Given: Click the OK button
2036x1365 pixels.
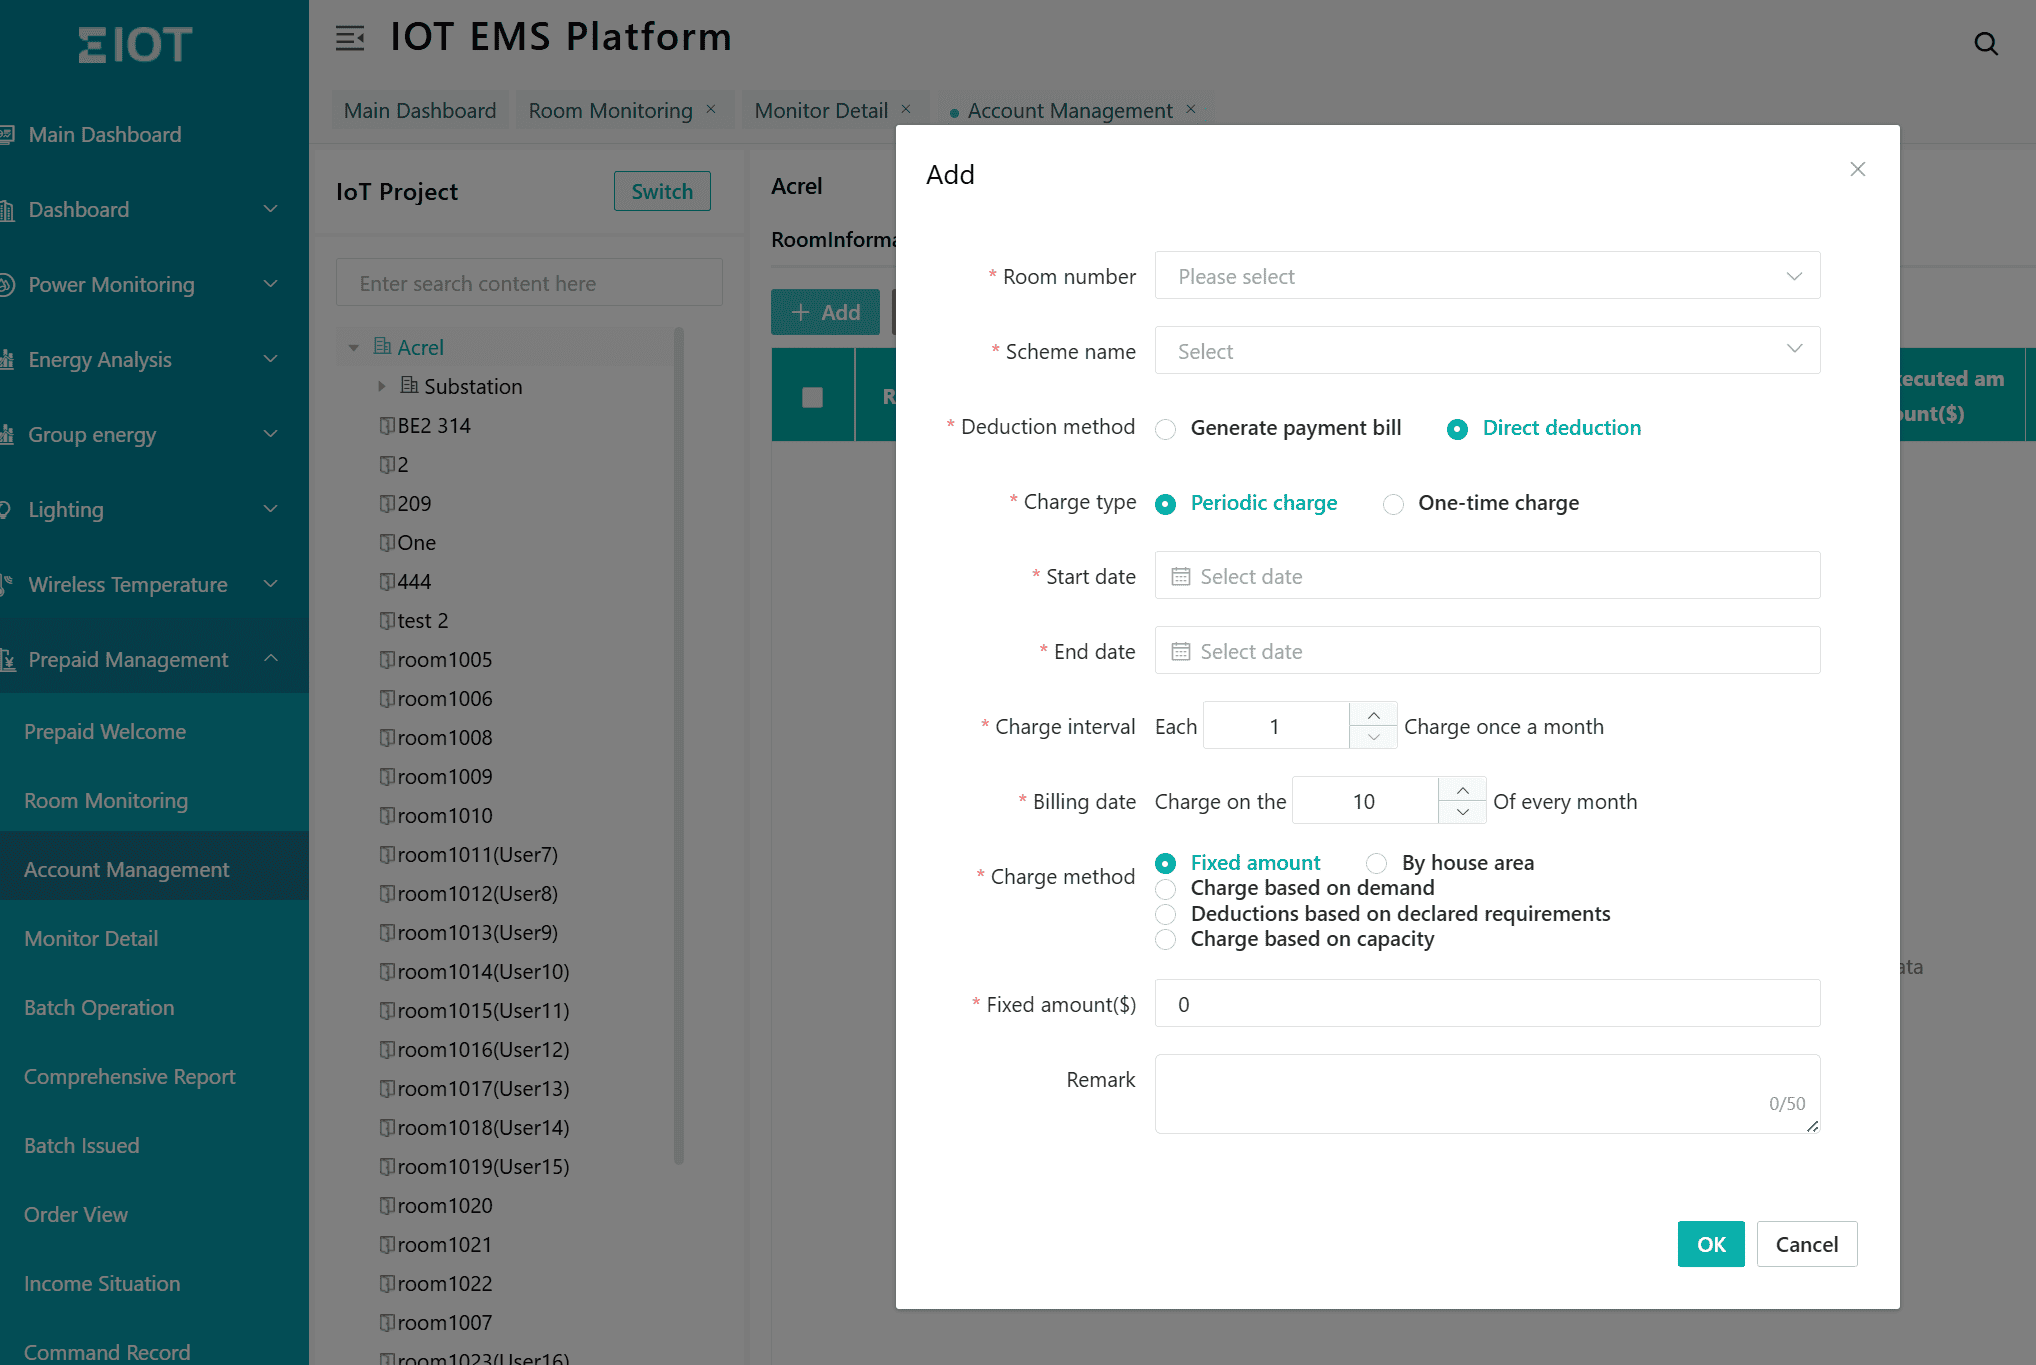Looking at the screenshot, I should pyautogui.click(x=1710, y=1244).
